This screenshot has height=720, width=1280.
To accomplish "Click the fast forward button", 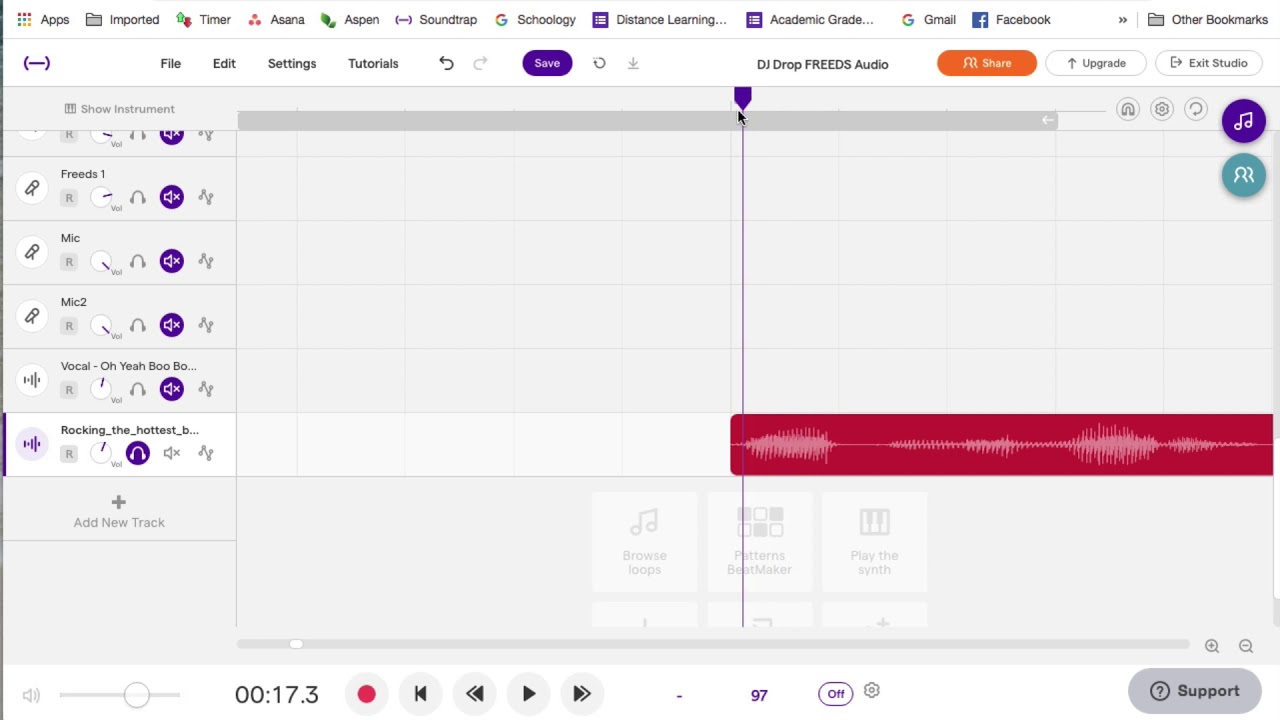I will click(582, 694).
